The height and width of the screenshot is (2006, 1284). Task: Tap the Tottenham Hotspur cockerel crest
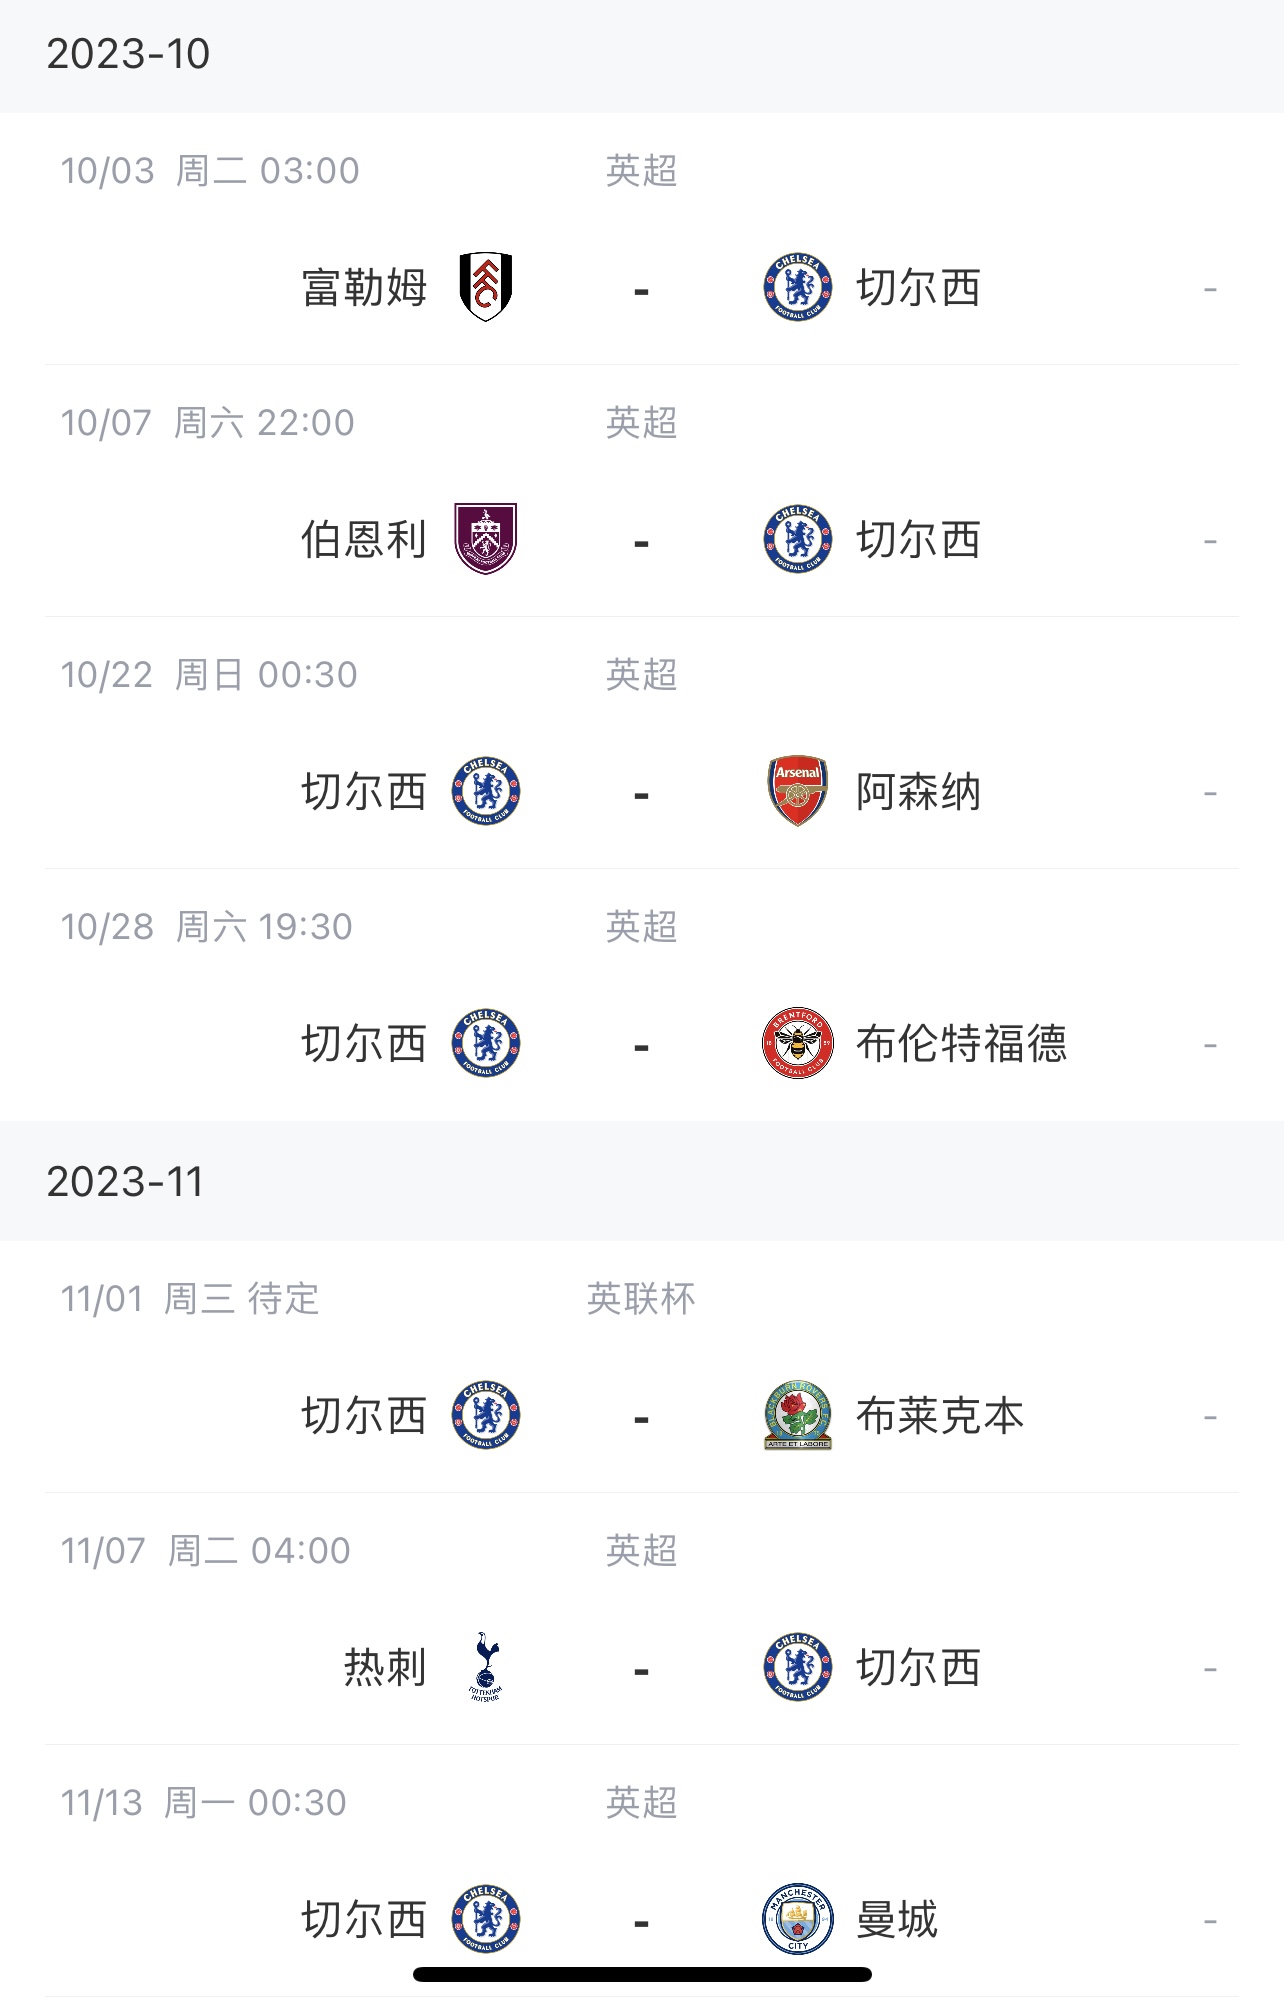[x=486, y=1667]
